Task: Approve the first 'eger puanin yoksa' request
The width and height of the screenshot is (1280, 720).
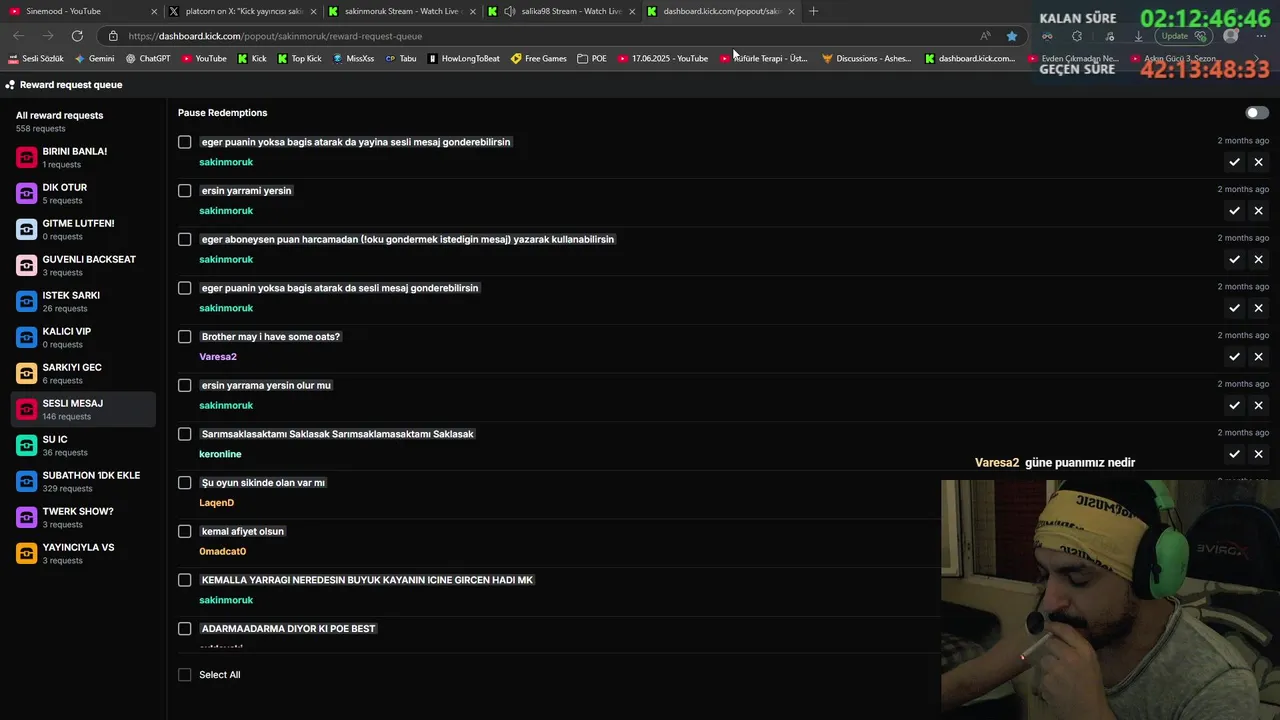Action: point(1234,162)
